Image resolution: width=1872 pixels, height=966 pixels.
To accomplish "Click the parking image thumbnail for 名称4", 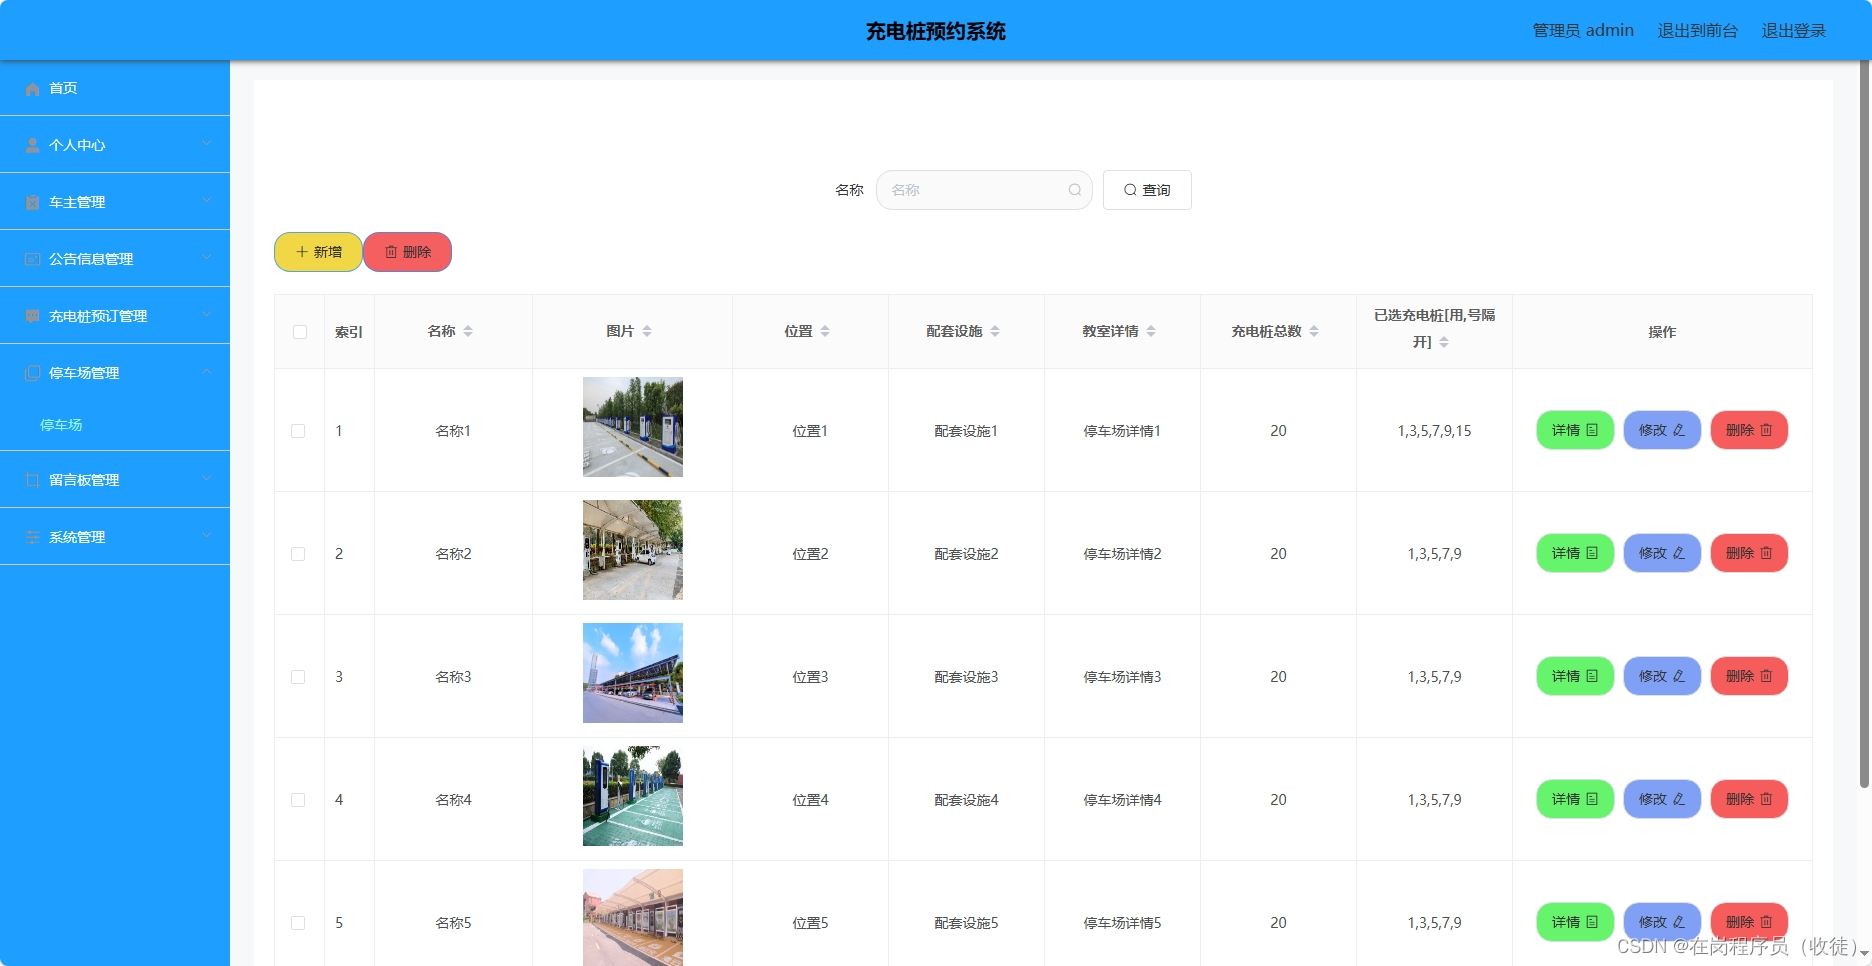I will point(633,796).
